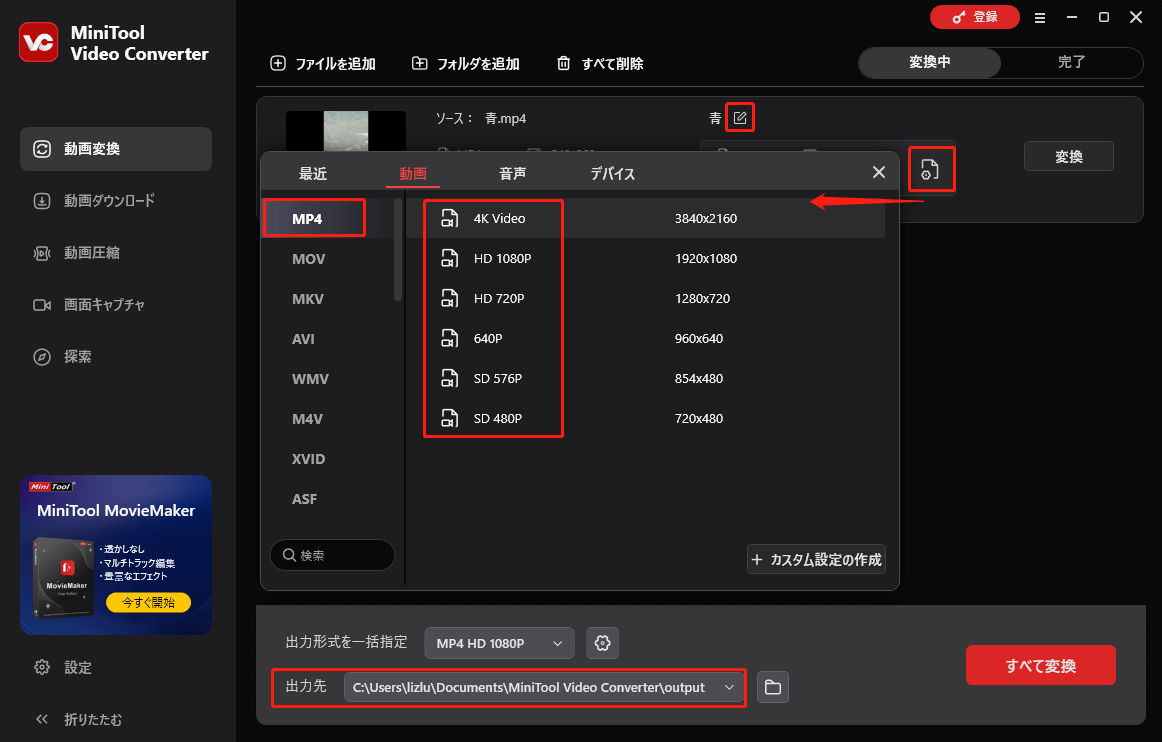Click the search magnifier icon in format panel
The image size is (1162, 742).
point(290,554)
